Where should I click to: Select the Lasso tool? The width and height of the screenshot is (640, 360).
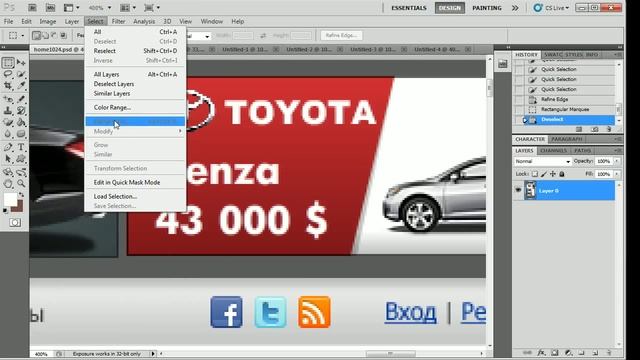[8, 74]
